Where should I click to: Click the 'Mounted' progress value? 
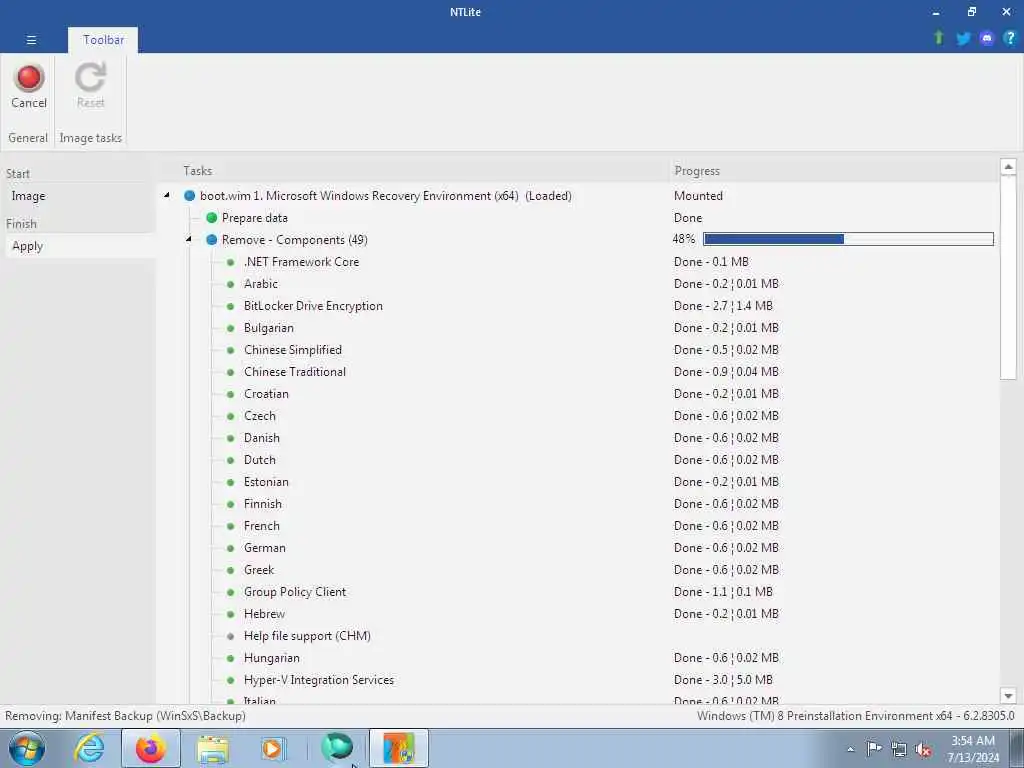(x=698, y=196)
